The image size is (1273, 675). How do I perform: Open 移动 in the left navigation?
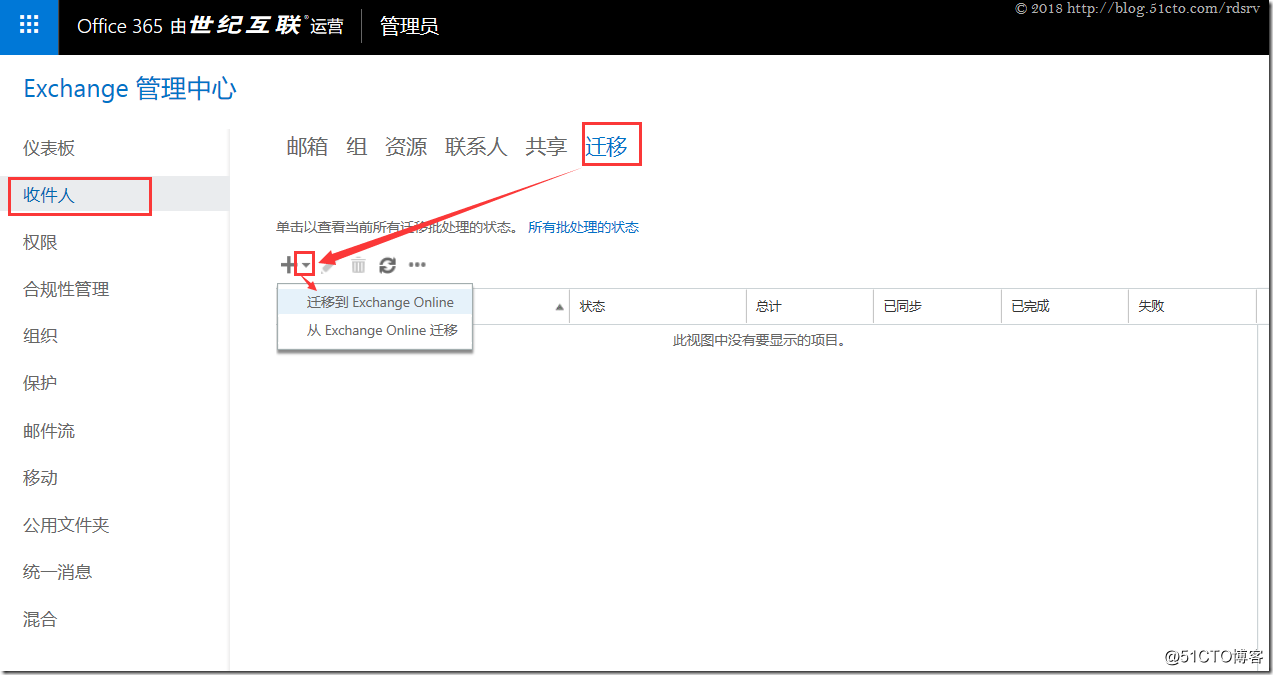[x=40, y=478]
